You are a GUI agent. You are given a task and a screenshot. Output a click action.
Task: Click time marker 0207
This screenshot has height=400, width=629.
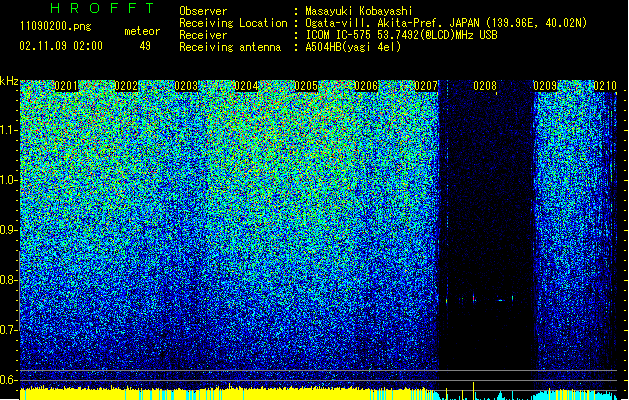click(426, 86)
